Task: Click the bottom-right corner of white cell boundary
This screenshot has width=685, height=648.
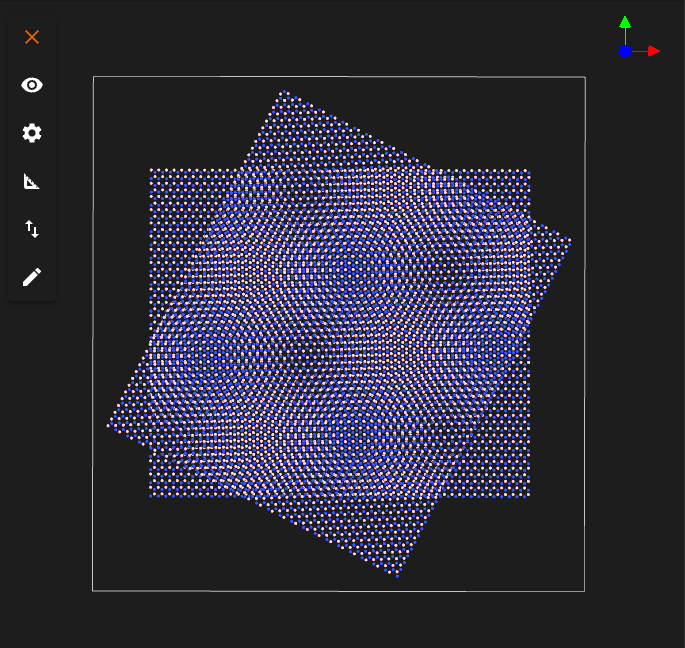Action: pyautogui.click(x=584, y=590)
